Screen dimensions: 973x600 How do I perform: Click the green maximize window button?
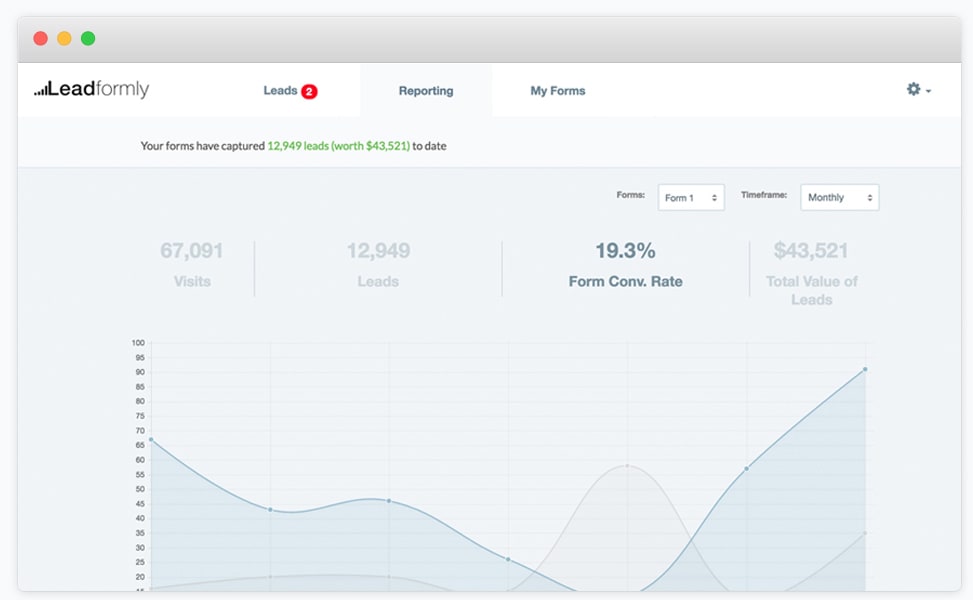(88, 38)
